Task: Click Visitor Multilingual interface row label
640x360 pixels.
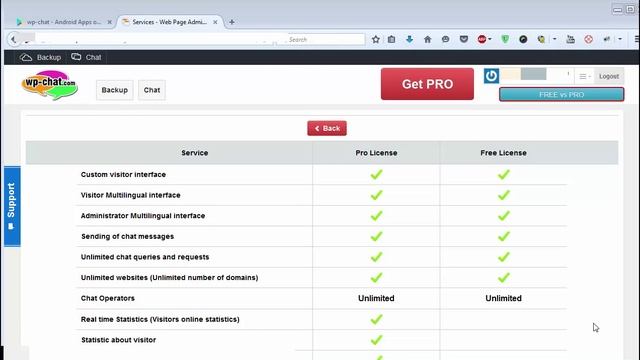Action: pos(131,195)
